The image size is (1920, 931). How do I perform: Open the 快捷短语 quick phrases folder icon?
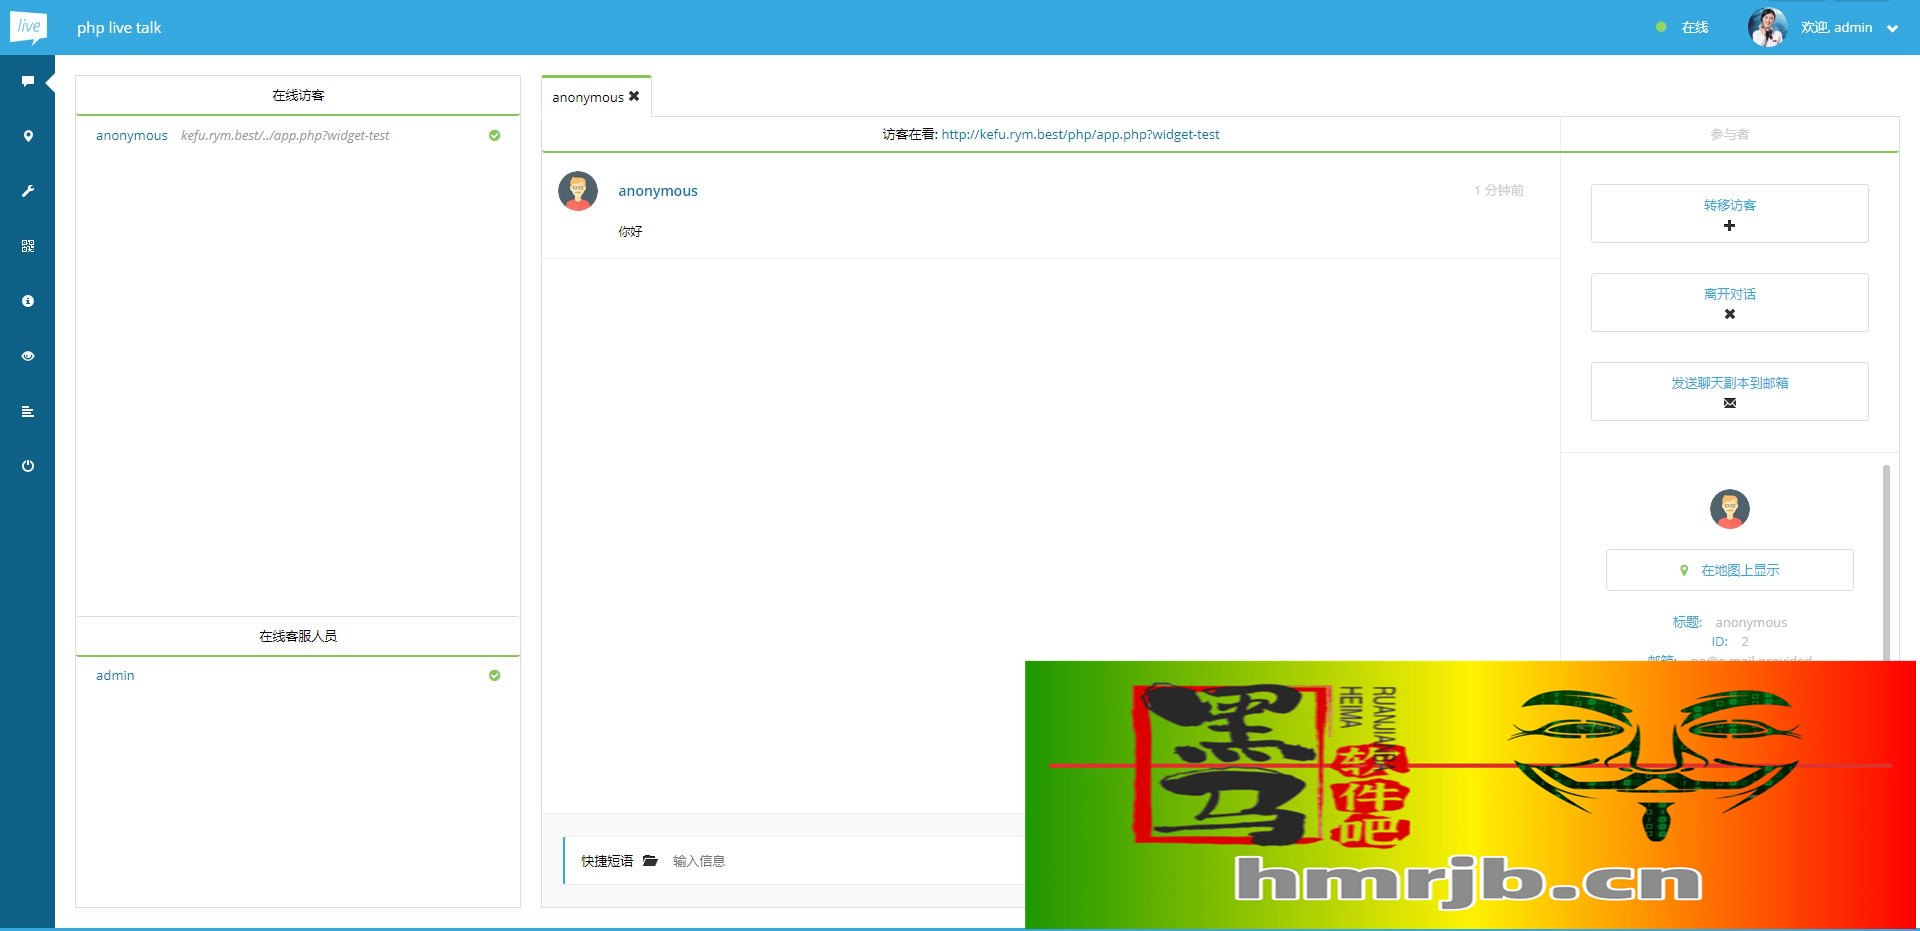[650, 860]
